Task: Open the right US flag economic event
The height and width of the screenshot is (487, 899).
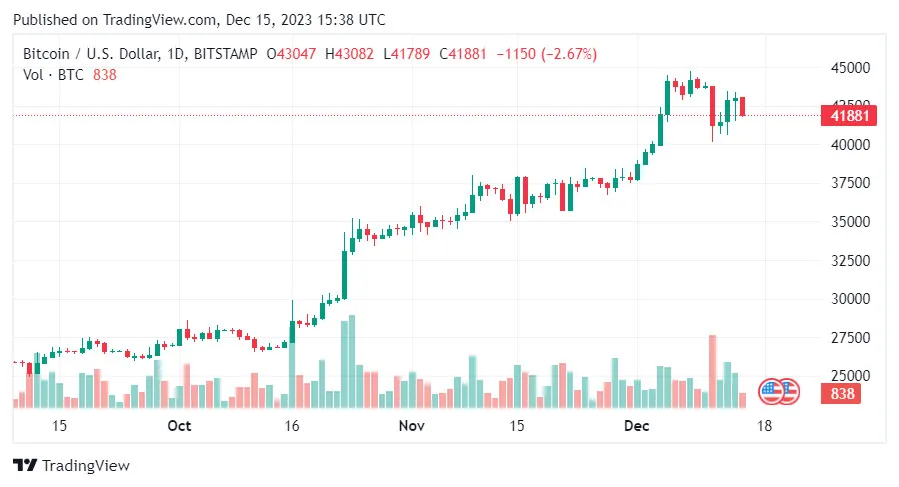Action: click(788, 391)
